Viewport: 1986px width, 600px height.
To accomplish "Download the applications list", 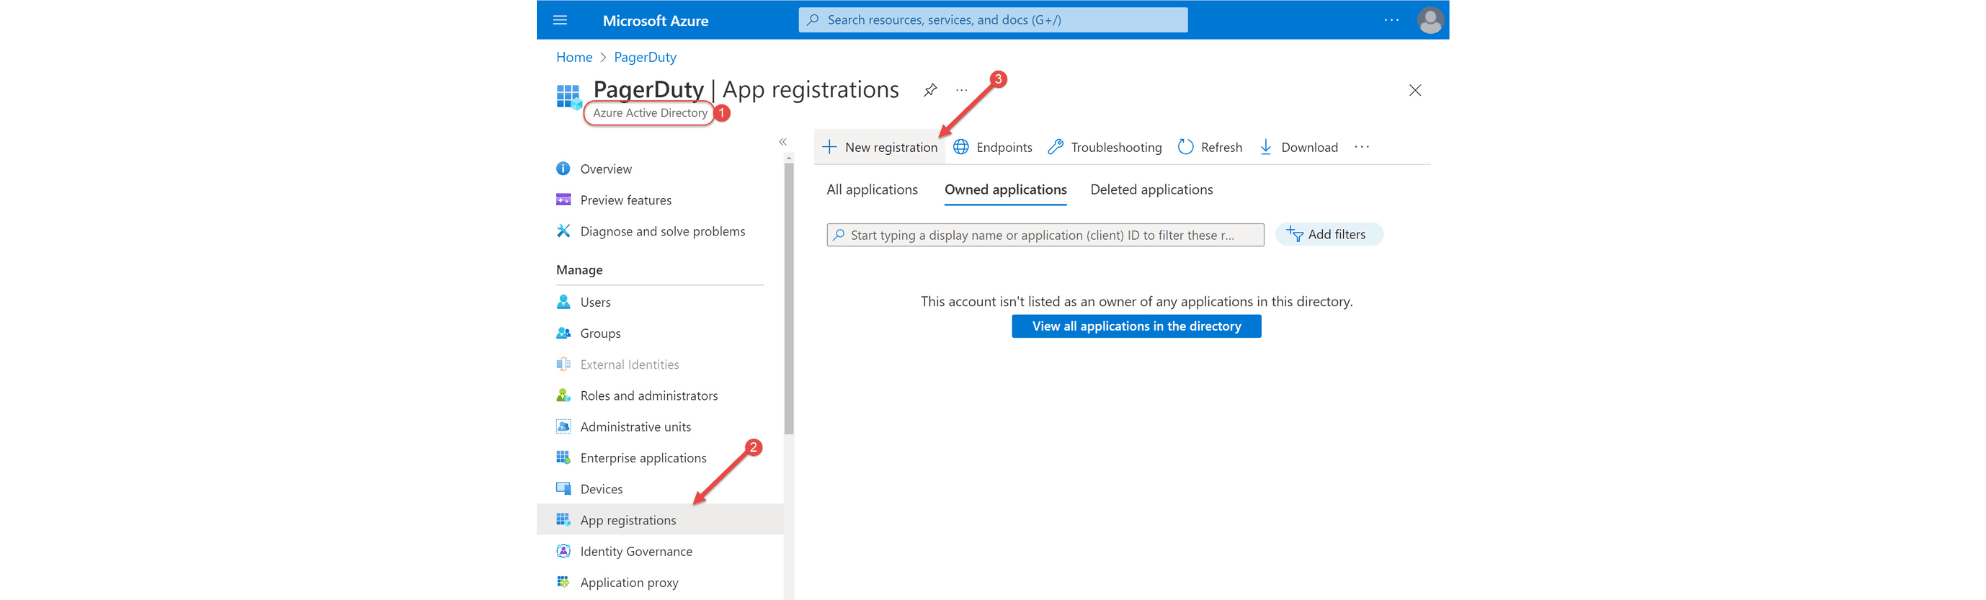I will click(x=1298, y=147).
